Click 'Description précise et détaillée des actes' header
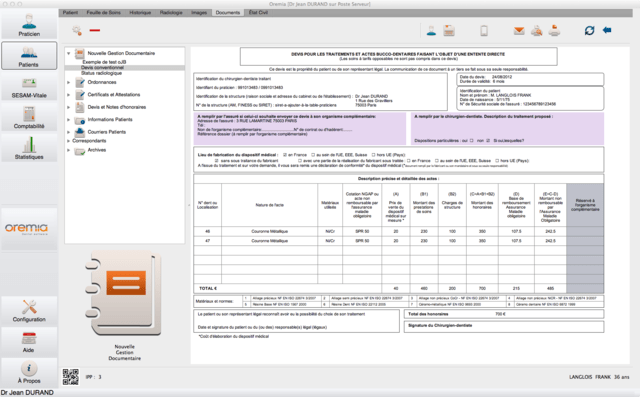Viewport: 640px width, 397px height. (x=398, y=179)
